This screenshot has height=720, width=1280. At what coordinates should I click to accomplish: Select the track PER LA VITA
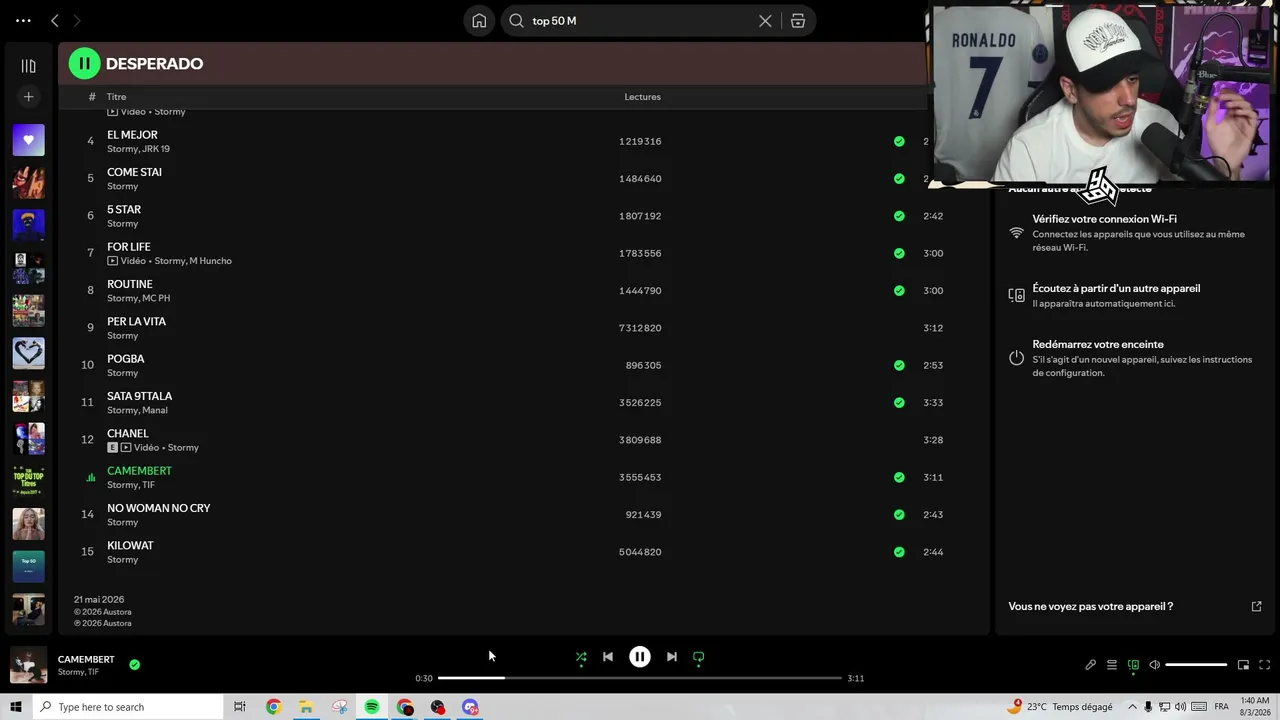coord(136,322)
